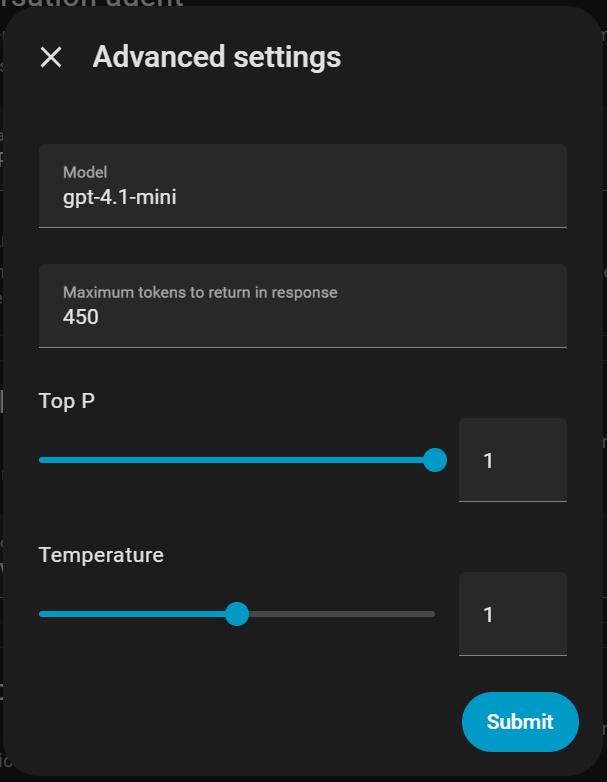This screenshot has height=782, width=607.
Task: Click the midpoint of the Top P track
Action: [x=237, y=460]
